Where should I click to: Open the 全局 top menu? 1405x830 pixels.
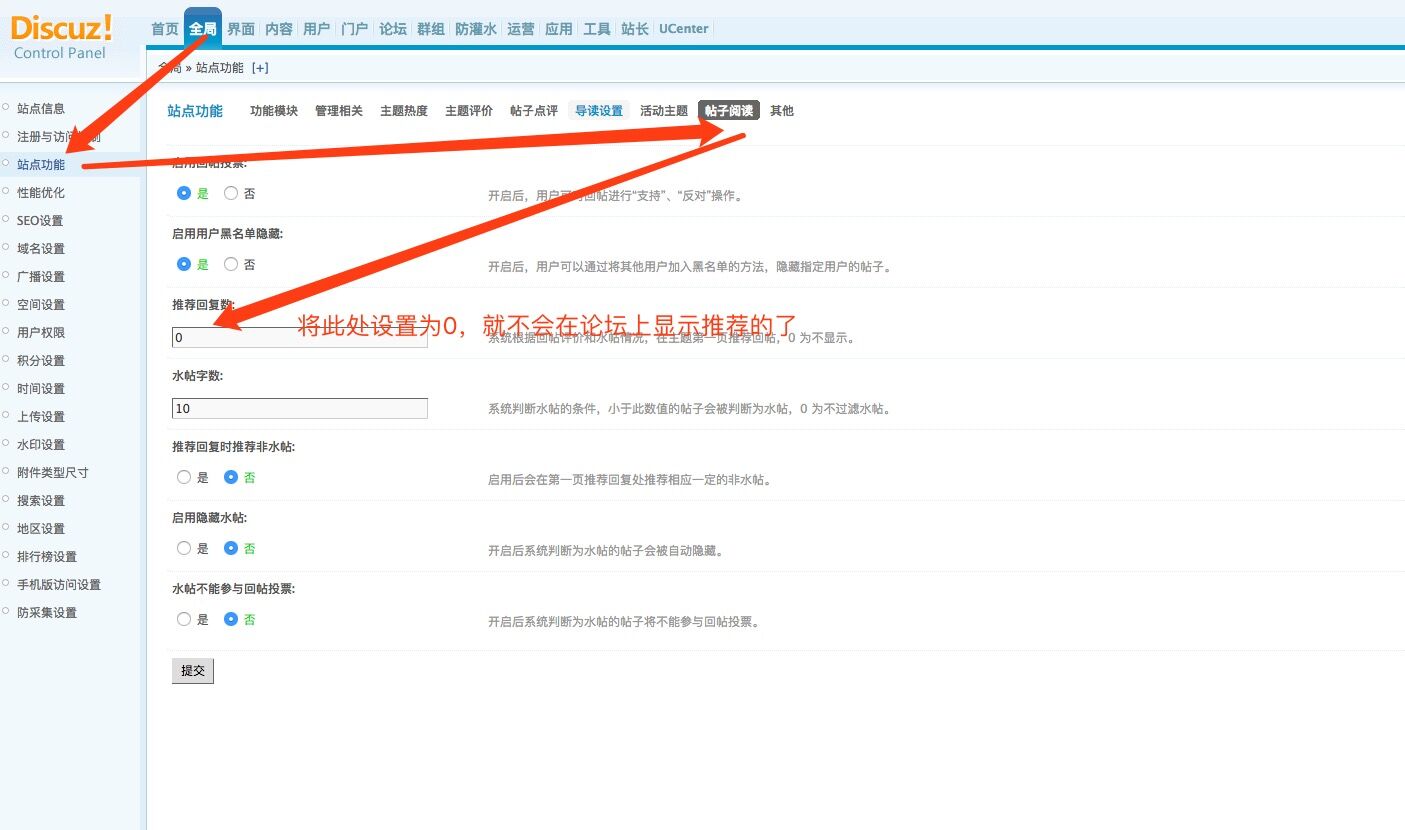click(203, 29)
